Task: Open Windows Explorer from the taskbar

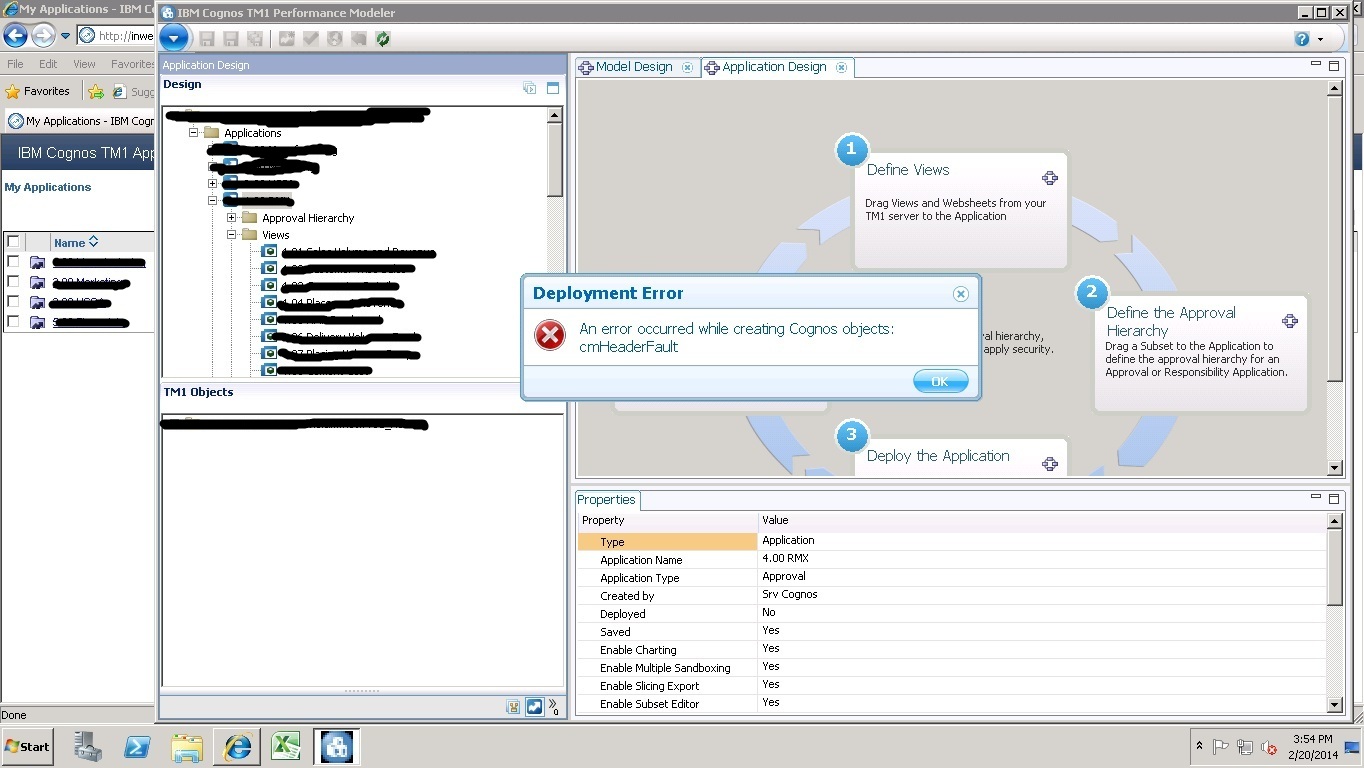Action: pyautogui.click(x=187, y=747)
